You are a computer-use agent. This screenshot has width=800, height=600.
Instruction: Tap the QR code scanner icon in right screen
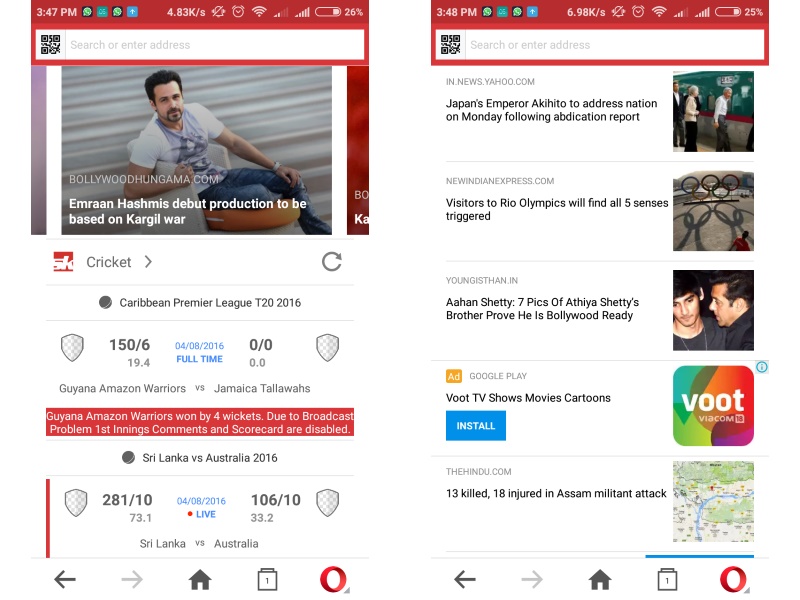(451, 45)
